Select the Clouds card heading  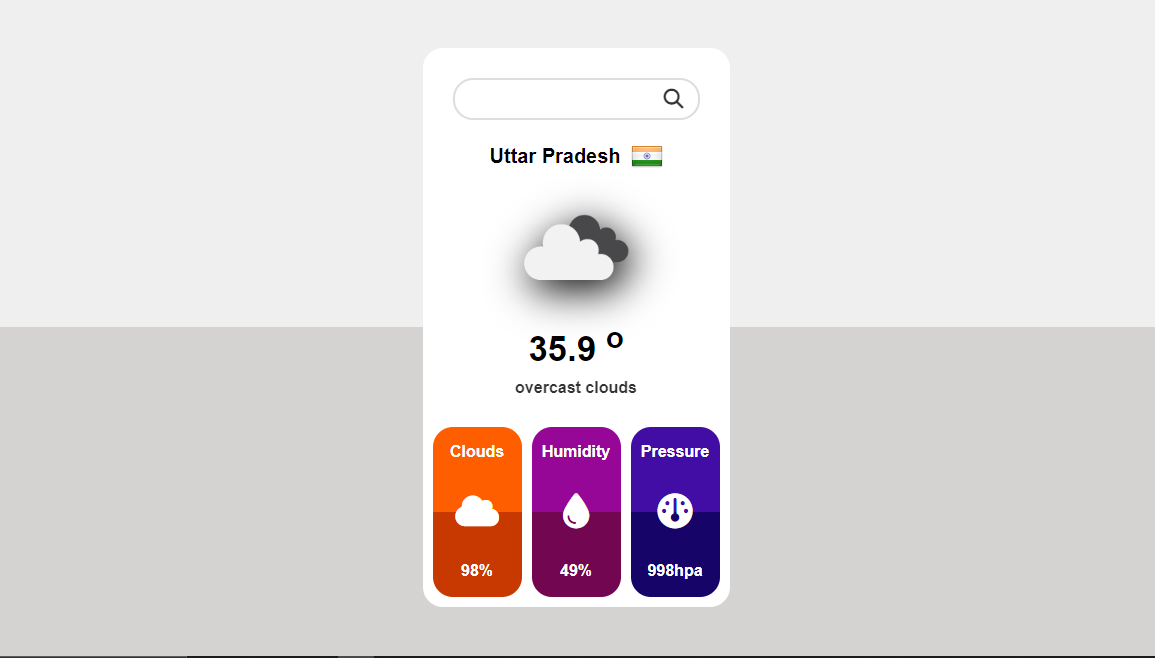pos(477,452)
